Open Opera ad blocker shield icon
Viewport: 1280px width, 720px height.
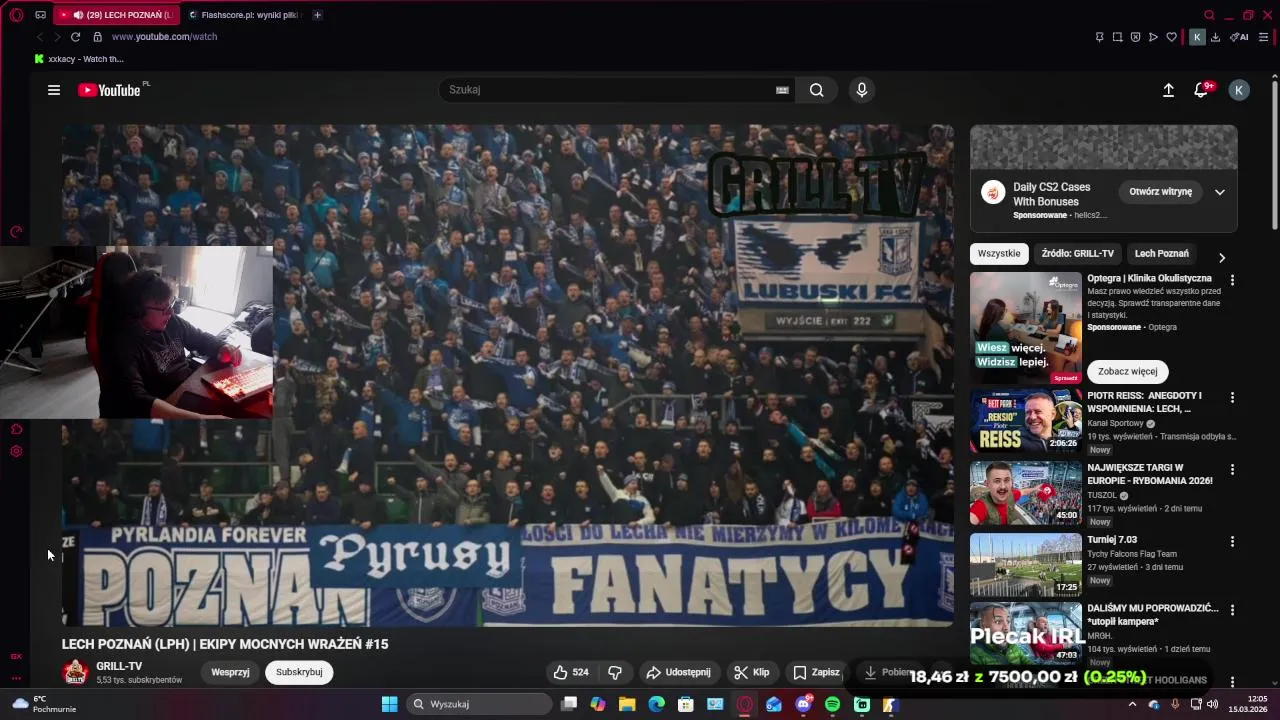click(1135, 37)
